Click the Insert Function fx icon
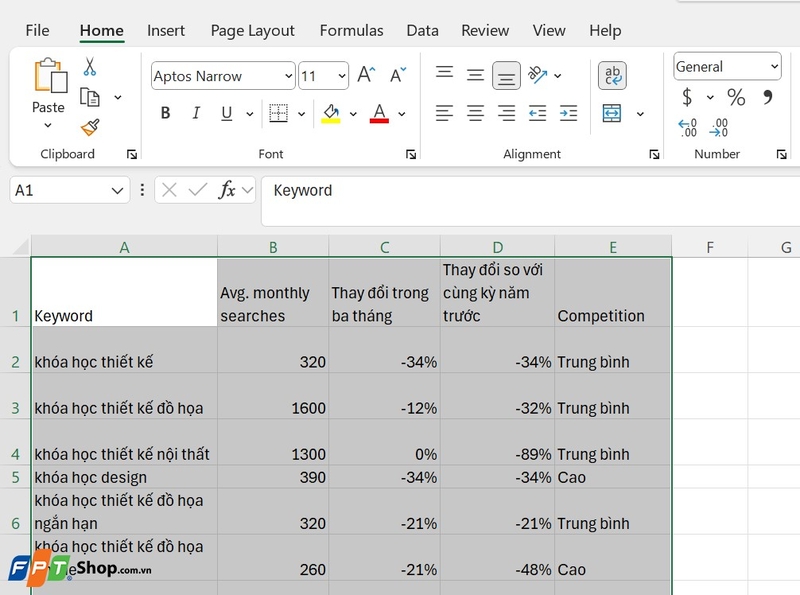Viewport: 800px width, 595px height. click(227, 190)
